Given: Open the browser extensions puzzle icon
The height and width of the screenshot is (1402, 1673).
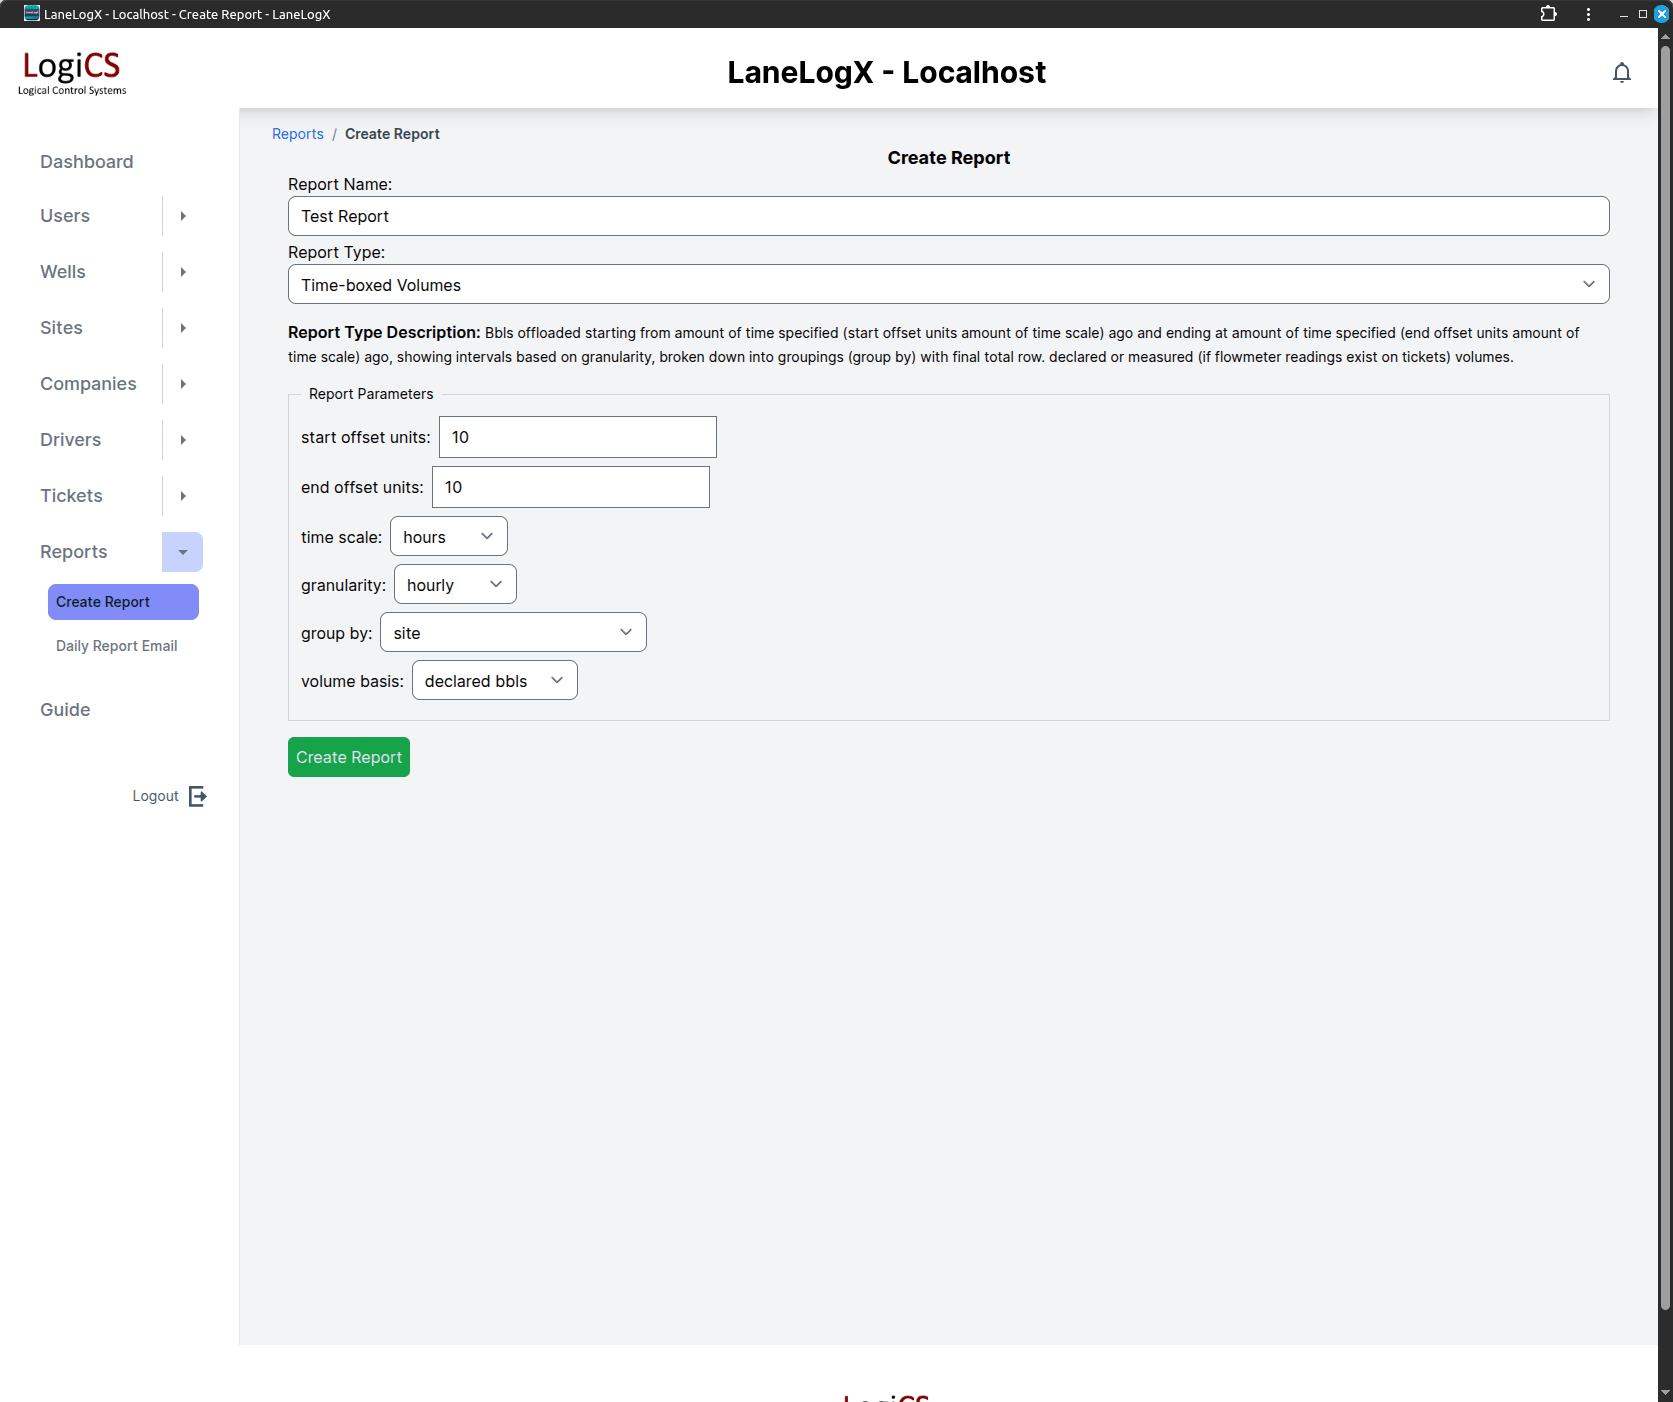Looking at the screenshot, I should pyautogui.click(x=1548, y=14).
